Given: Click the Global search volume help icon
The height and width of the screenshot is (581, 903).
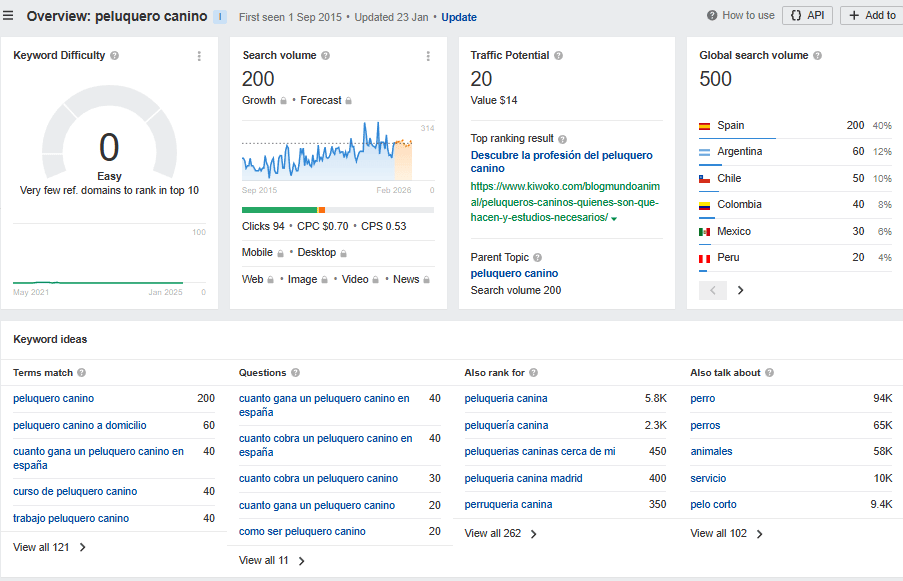Looking at the screenshot, I should [x=818, y=56].
